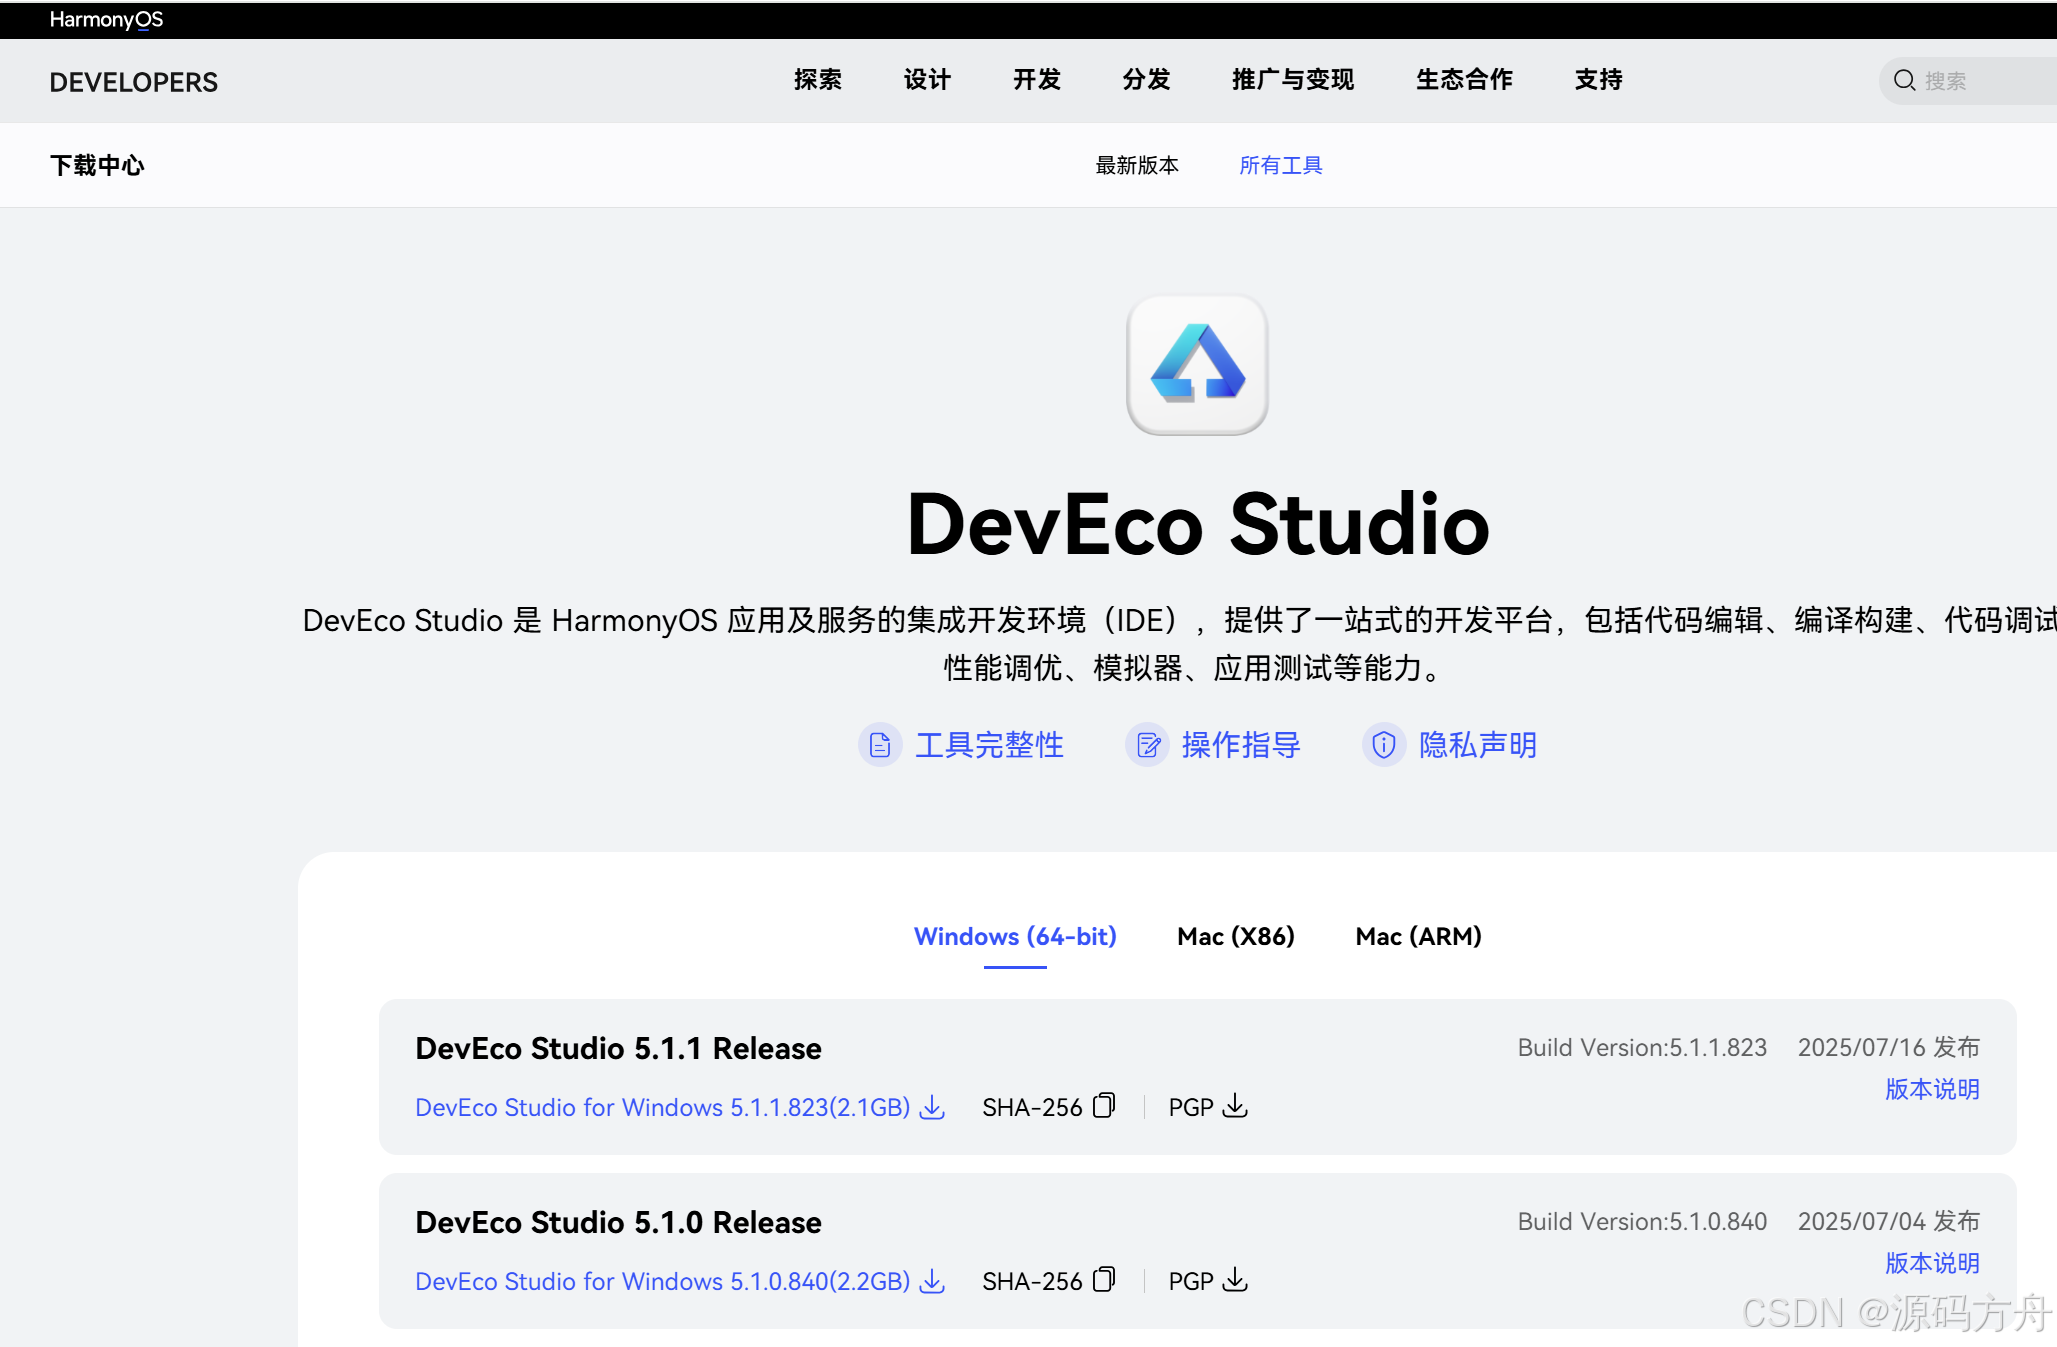Viewport: 2057px width, 1347px height.
Task: Open the 生态合作 menu
Action: pyautogui.click(x=1464, y=80)
